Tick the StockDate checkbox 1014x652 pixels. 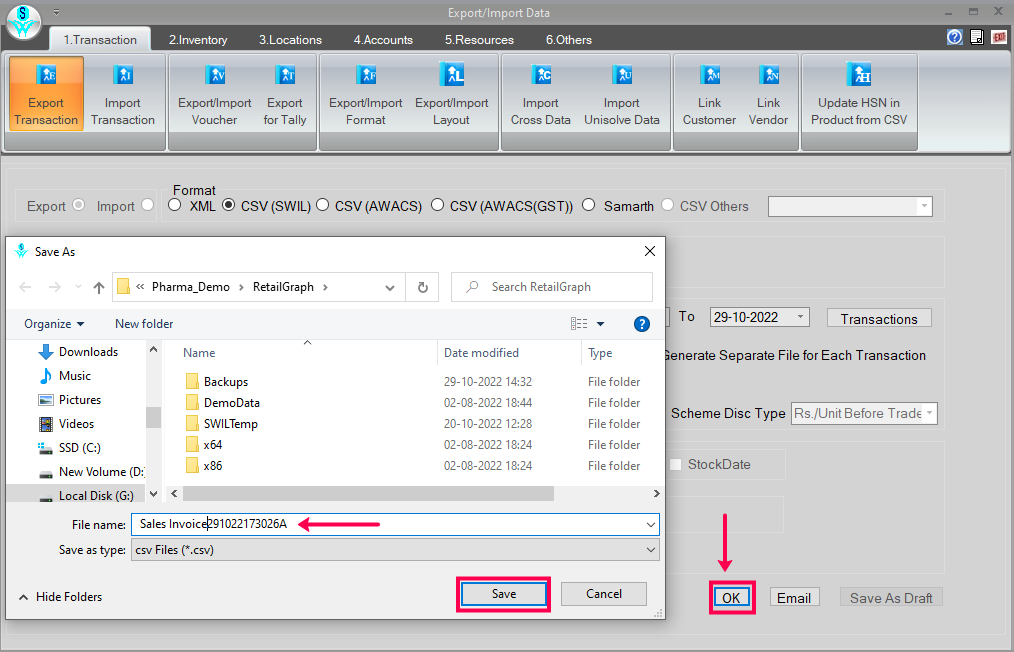675,464
